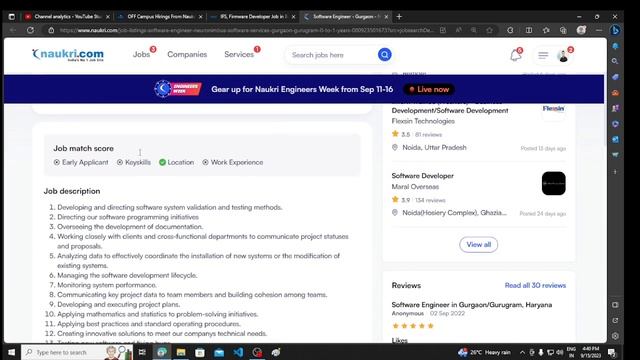Open File Explorer from taskbar

[x=181, y=352]
